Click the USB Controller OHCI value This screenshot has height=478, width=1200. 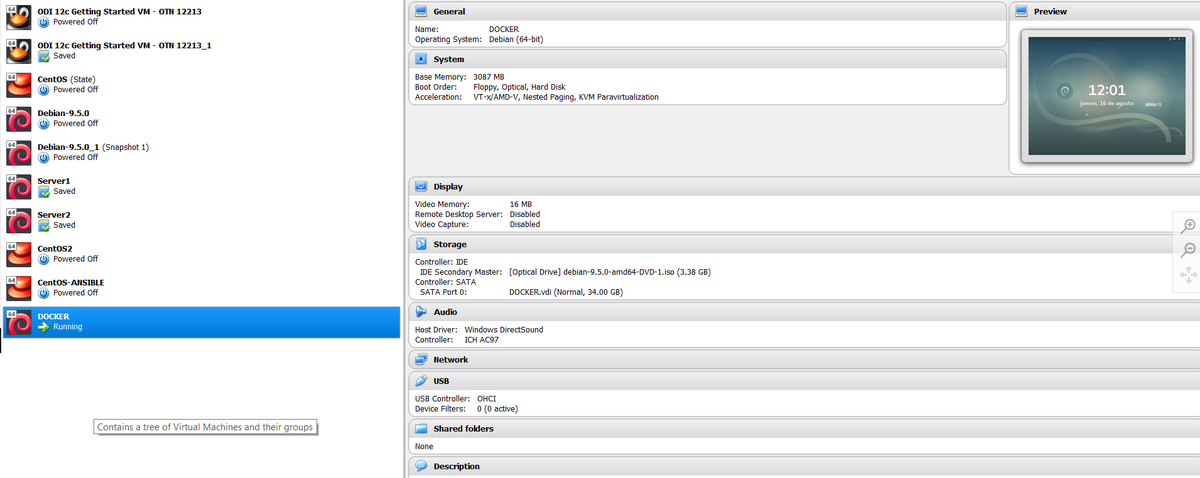click(486, 398)
